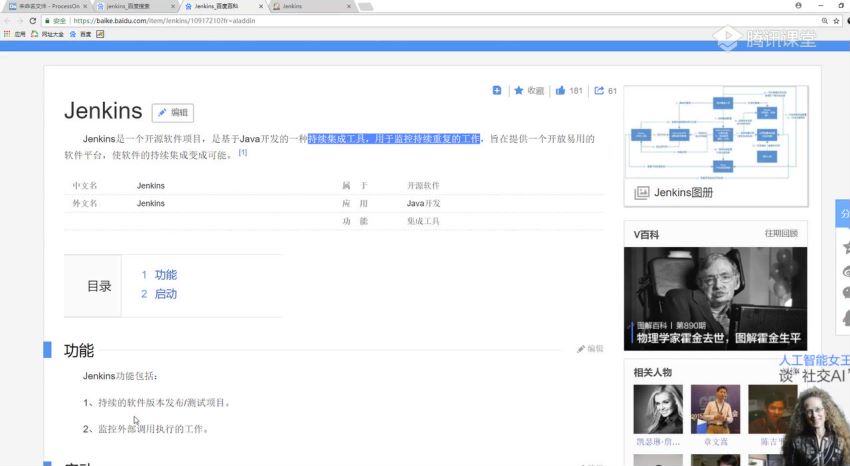Open the 应用 apps grid bookmark
850x466 pixels.
[15, 34]
